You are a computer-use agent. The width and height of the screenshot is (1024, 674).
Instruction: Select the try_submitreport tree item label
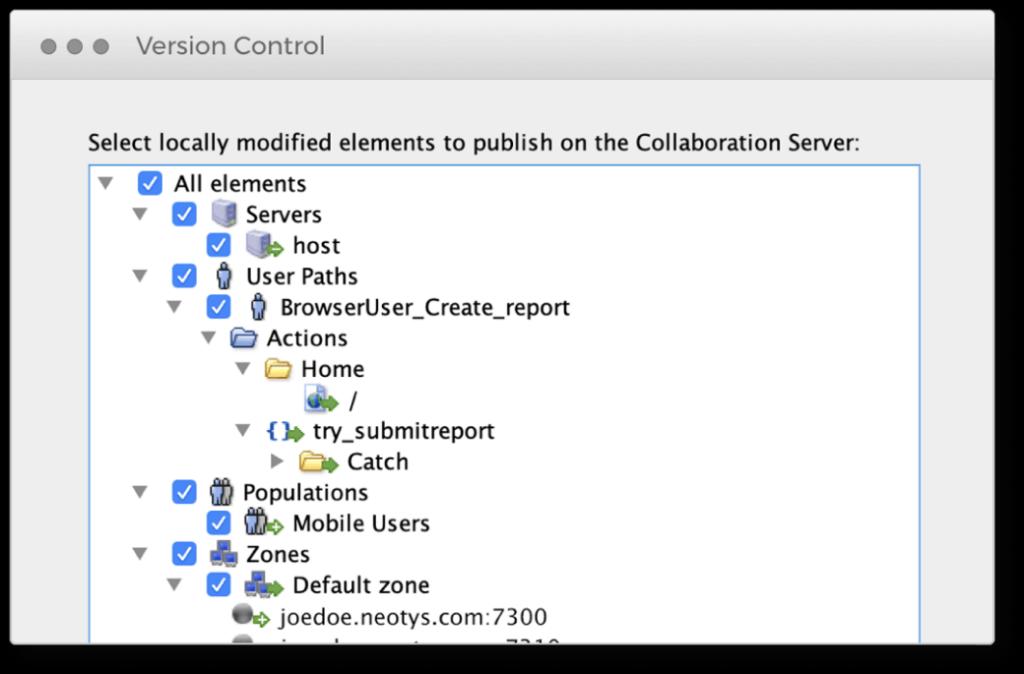coord(403,431)
